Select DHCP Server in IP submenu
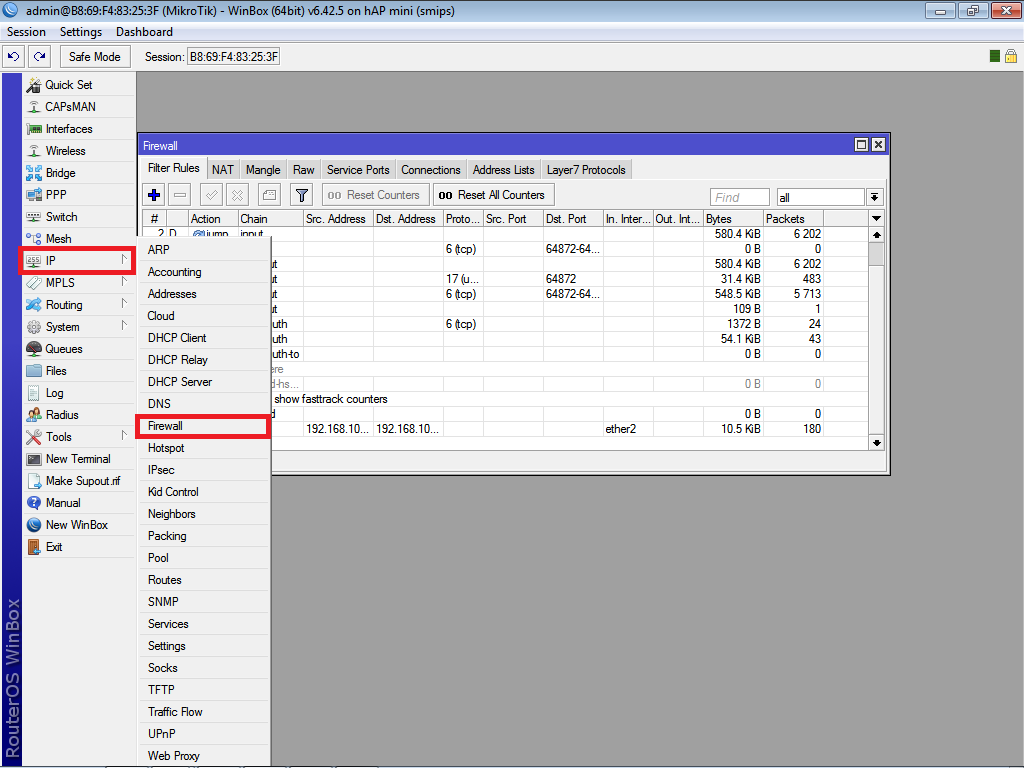This screenshot has height=768, width=1029. (x=204, y=381)
